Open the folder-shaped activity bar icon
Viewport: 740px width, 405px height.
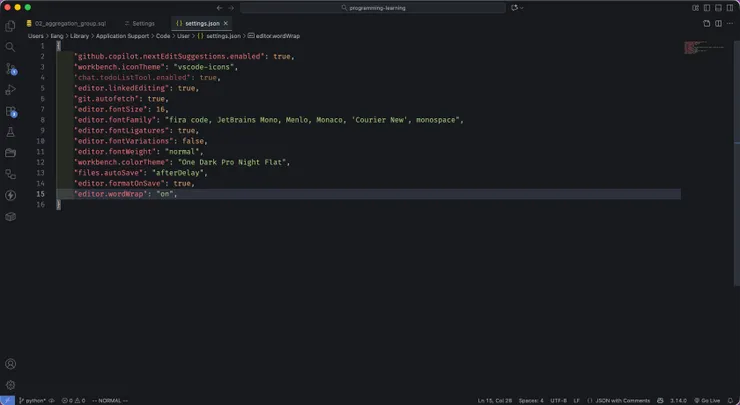point(10,153)
